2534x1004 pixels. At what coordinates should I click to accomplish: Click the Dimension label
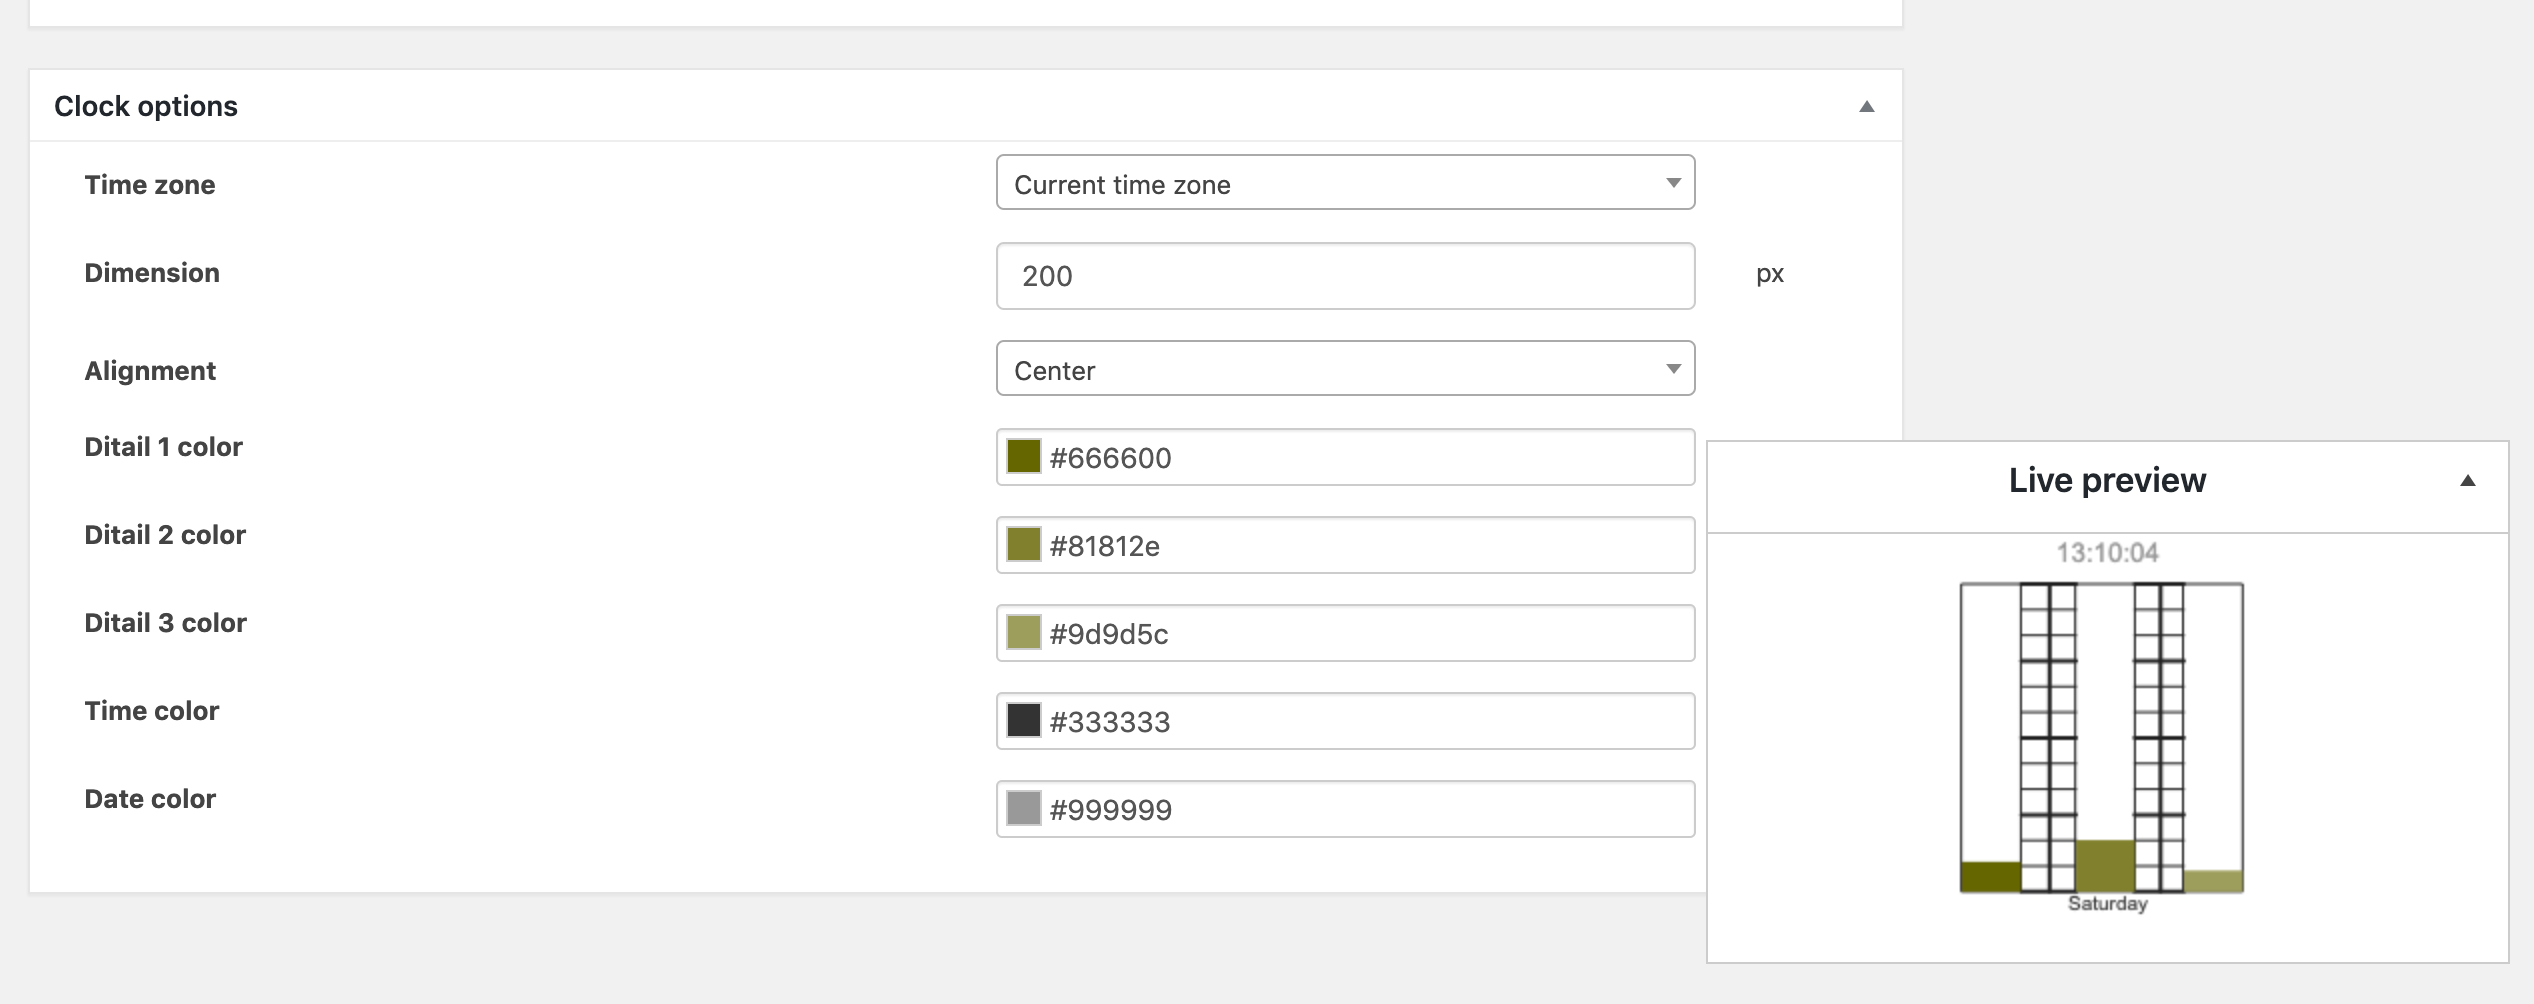pos(152,273)
